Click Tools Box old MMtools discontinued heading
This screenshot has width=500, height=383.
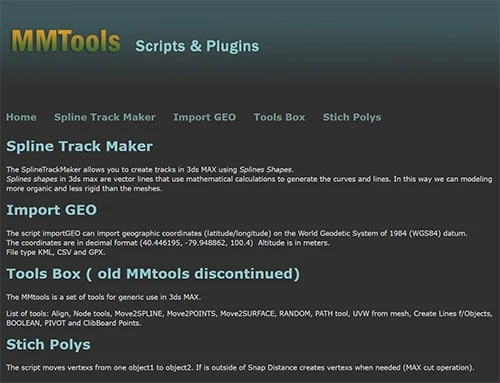point(153,274)
